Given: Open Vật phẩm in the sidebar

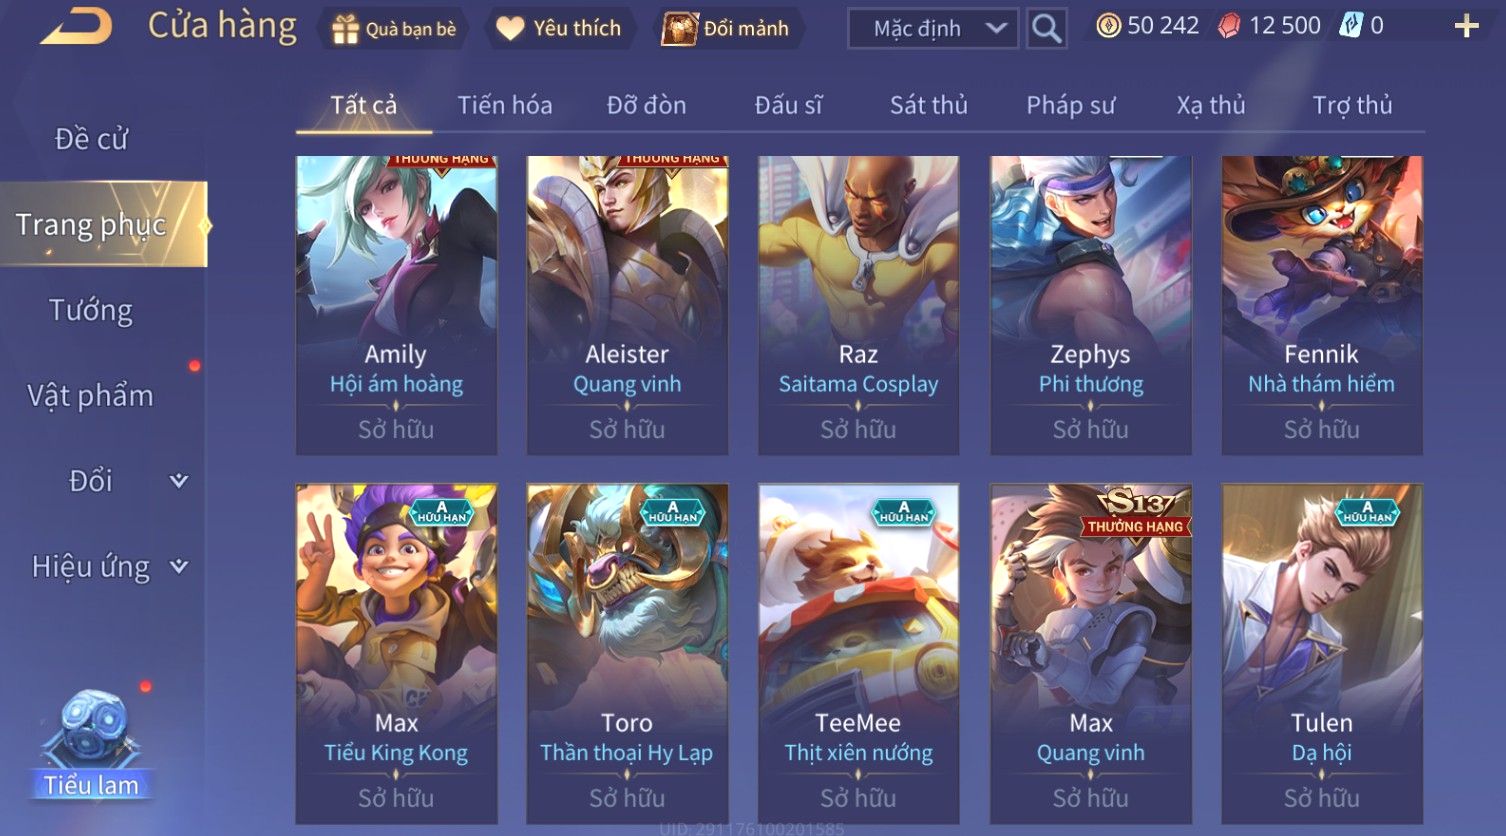Looking at the screenshot, I should 91,396.
